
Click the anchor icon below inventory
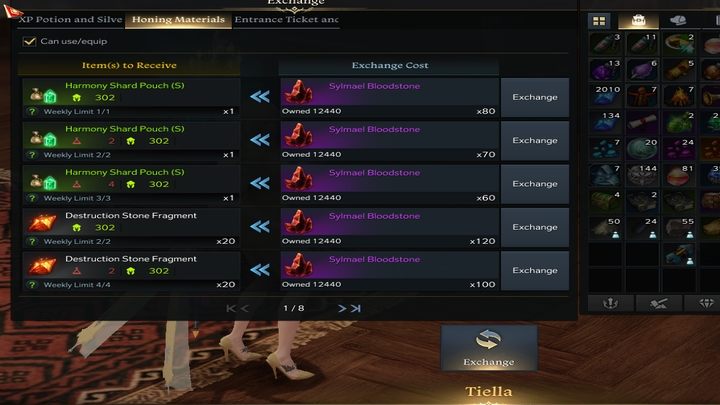[x=610, y=303]
